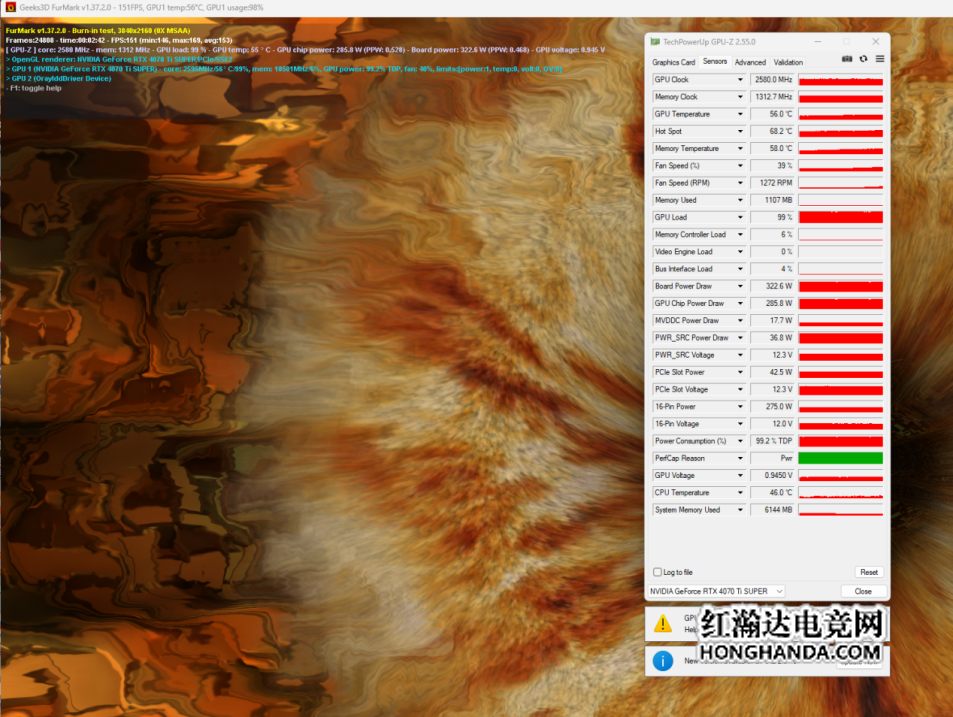The image size is (953, 717).
Task: Expand the Board Power Draw dropdown
Action: tap(740, 286)
